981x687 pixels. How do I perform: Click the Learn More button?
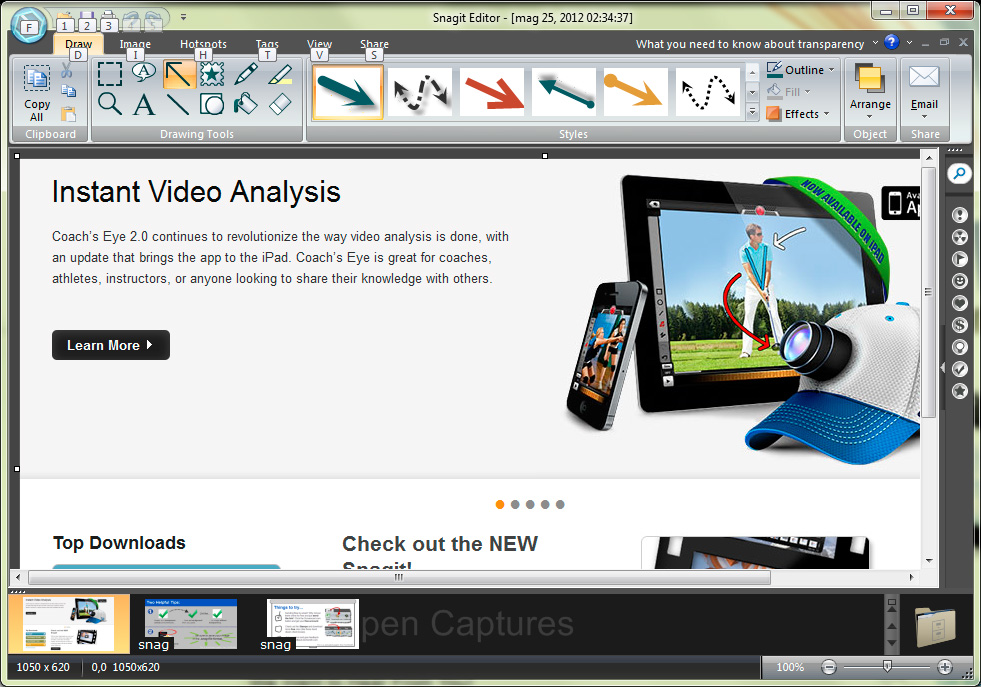[110, 345]
